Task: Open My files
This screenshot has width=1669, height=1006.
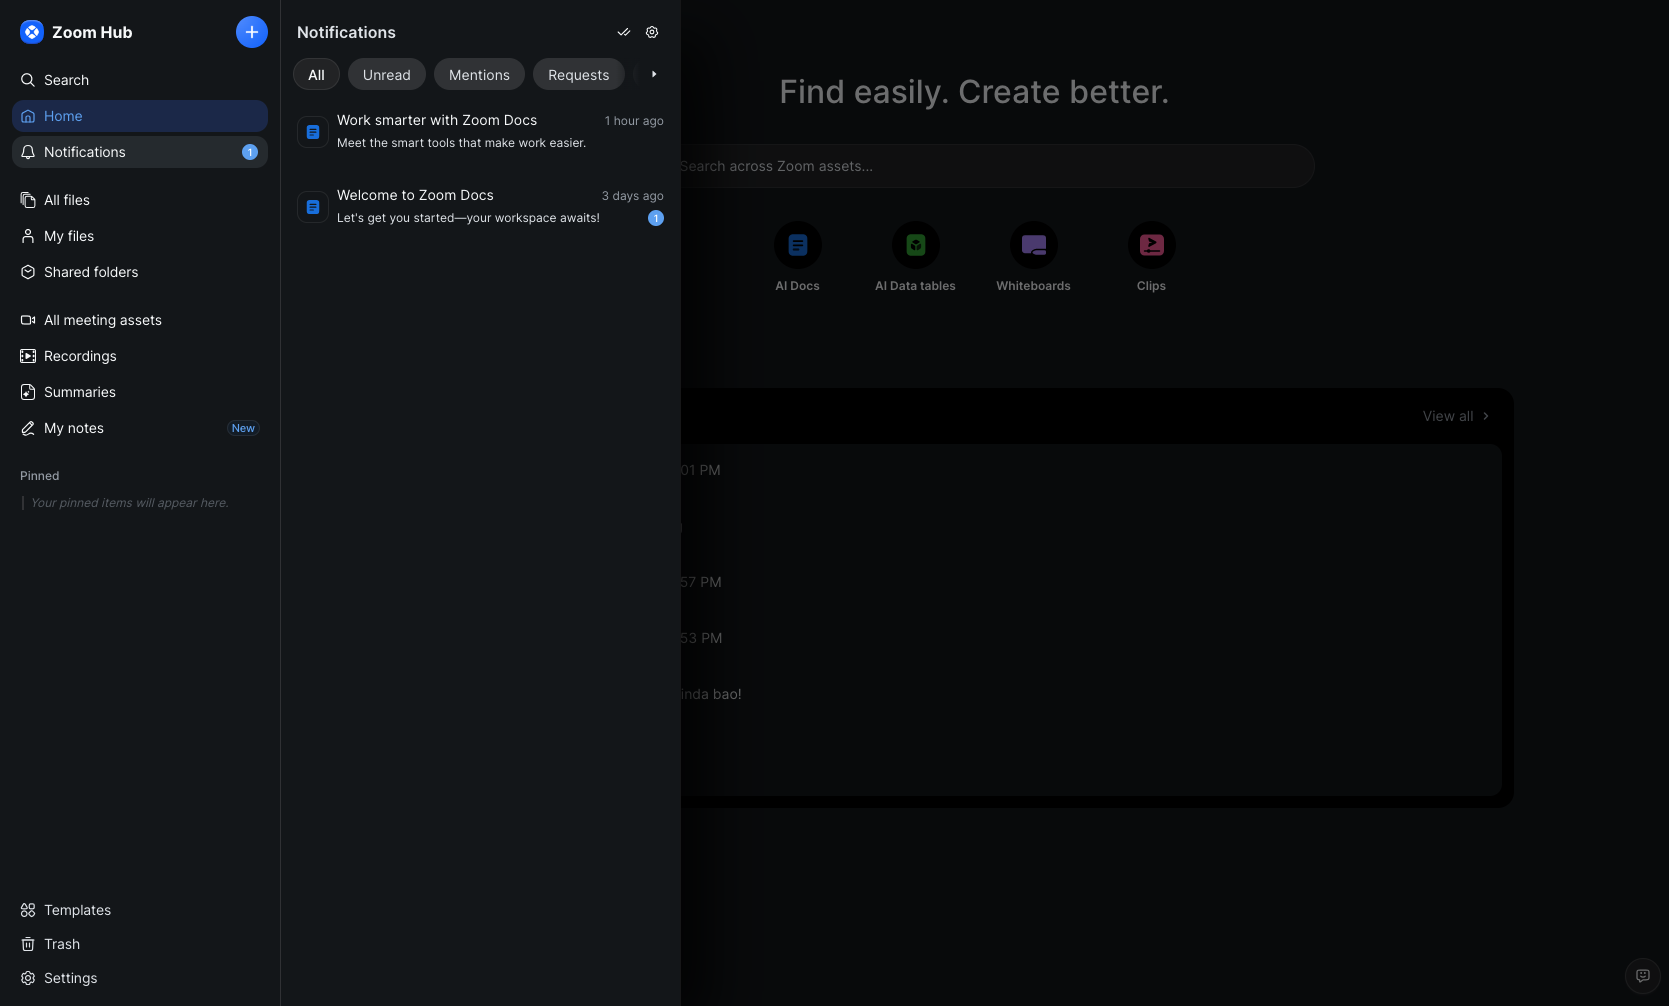Action: pos(140,236)
